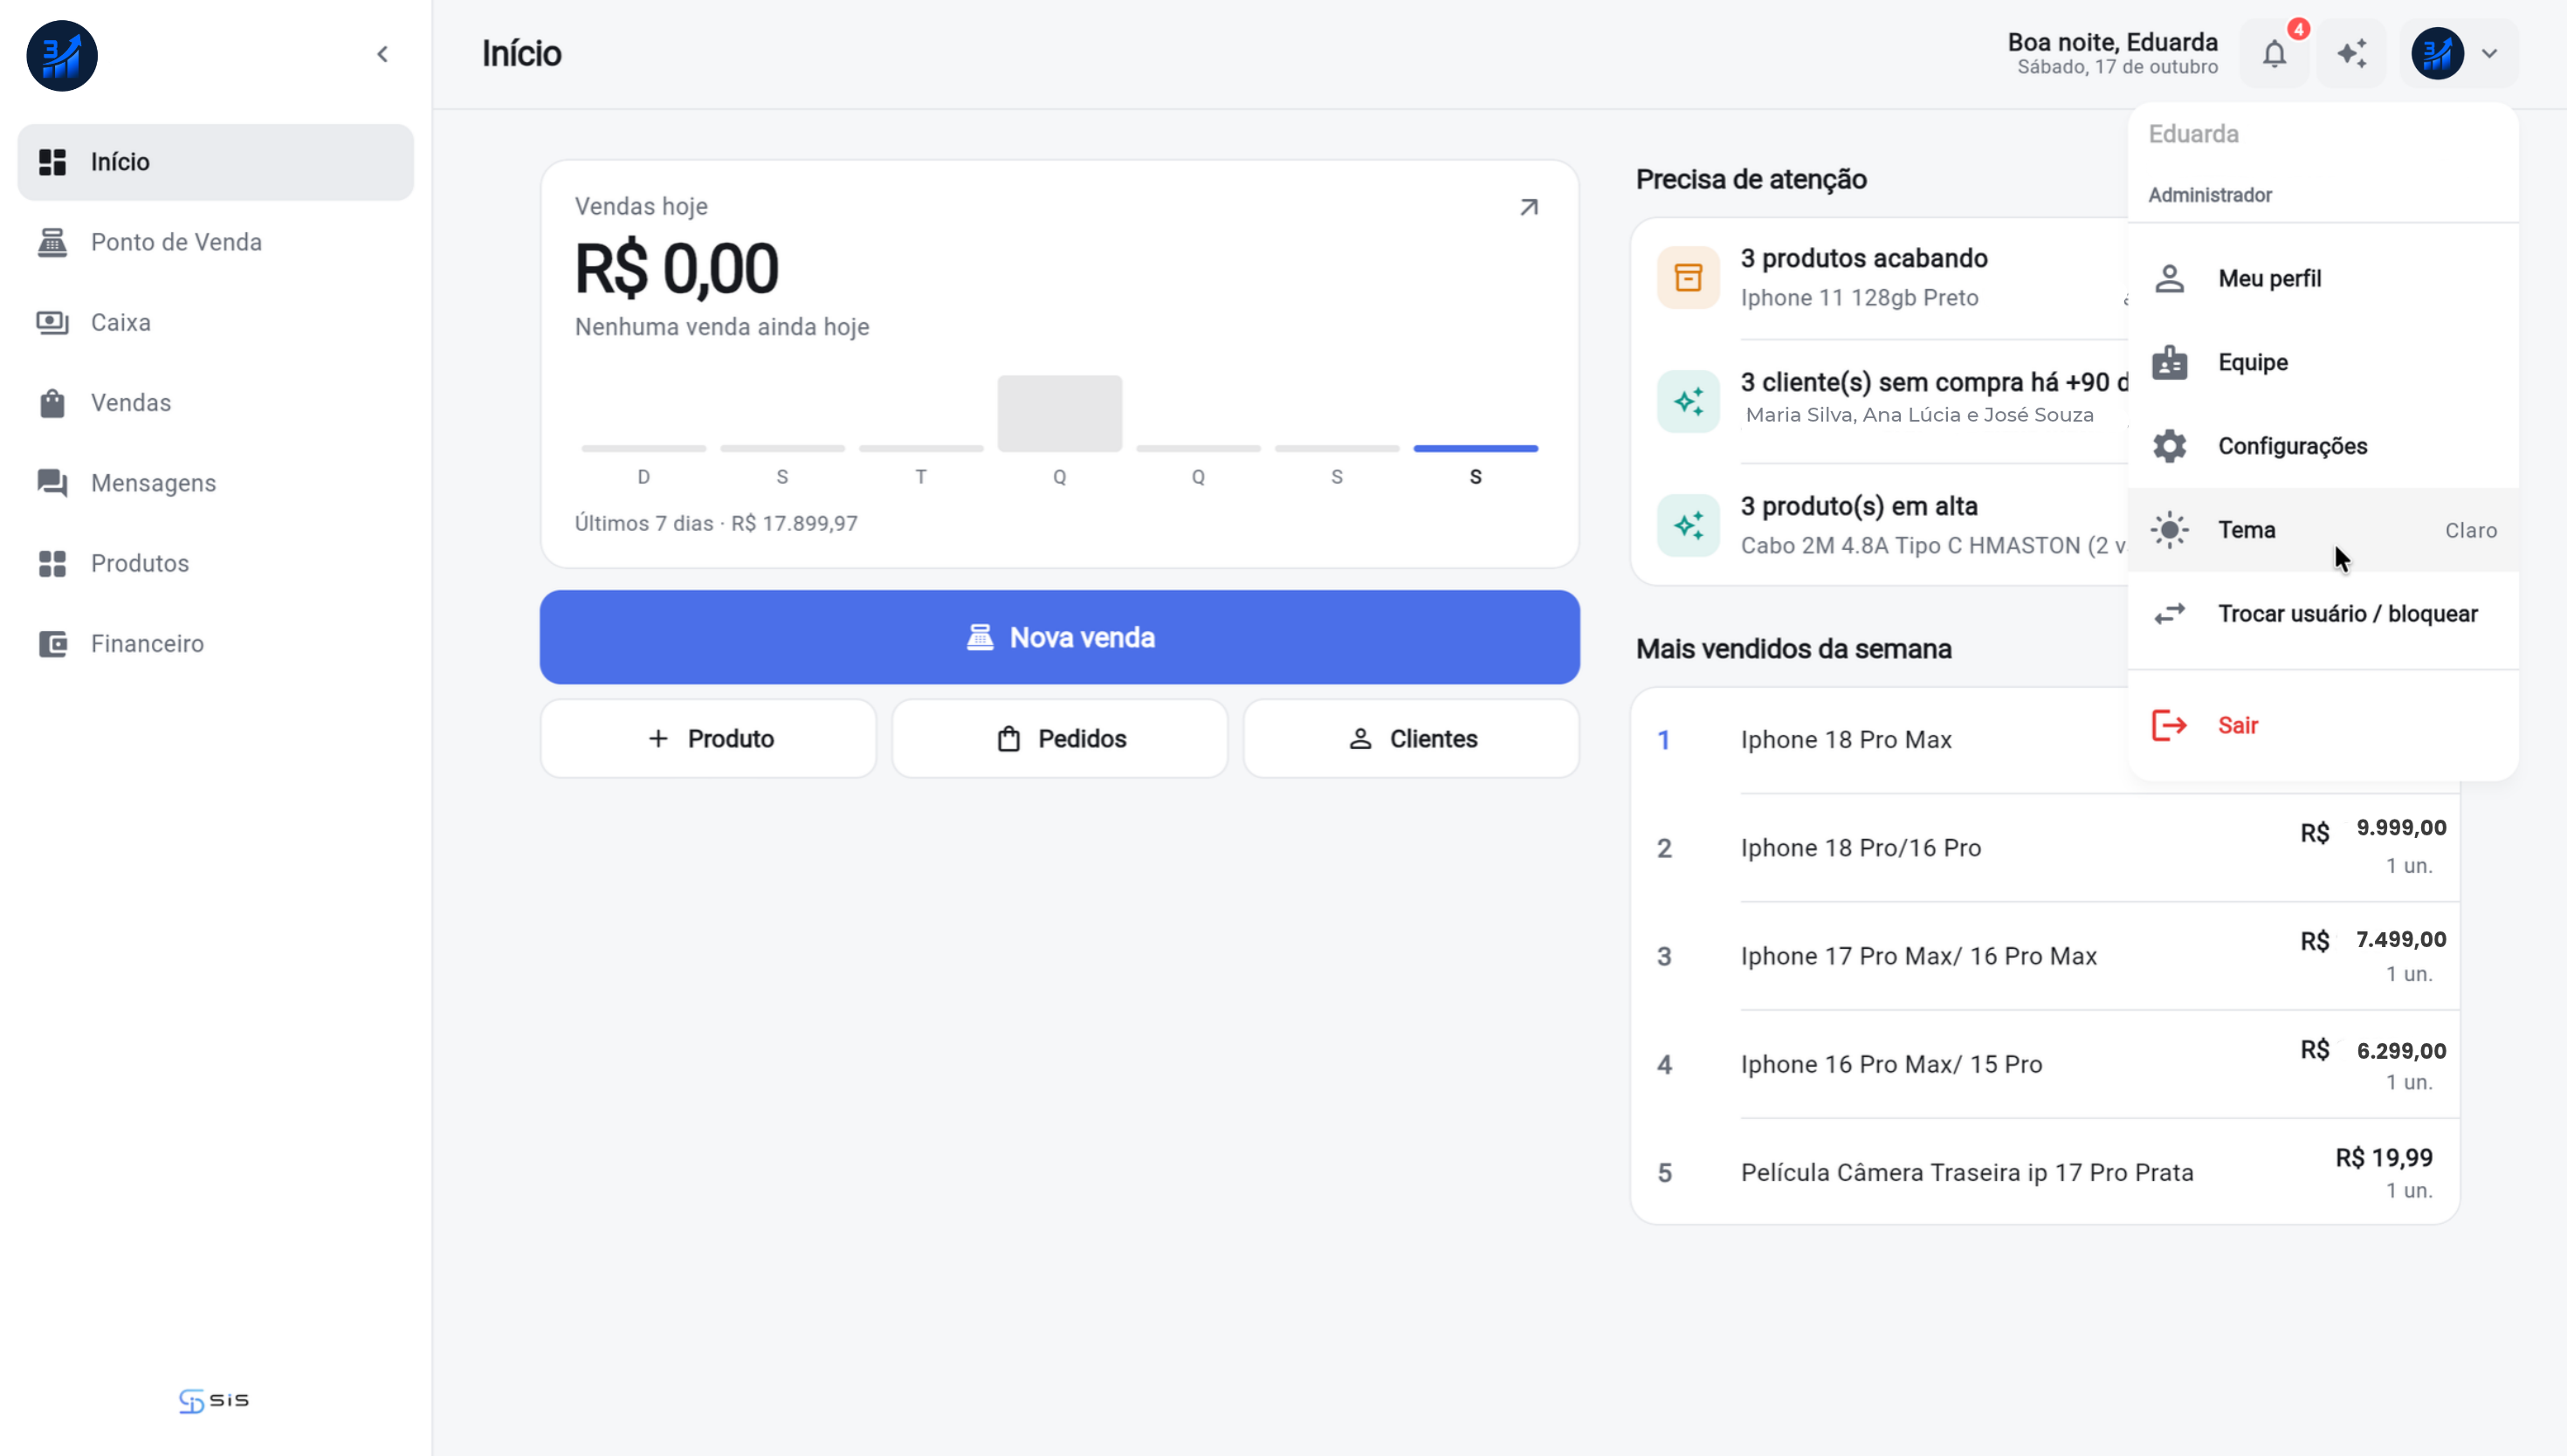Open the notifications bell icon
The image size is (2567, 1456).
coord(2274,53)
